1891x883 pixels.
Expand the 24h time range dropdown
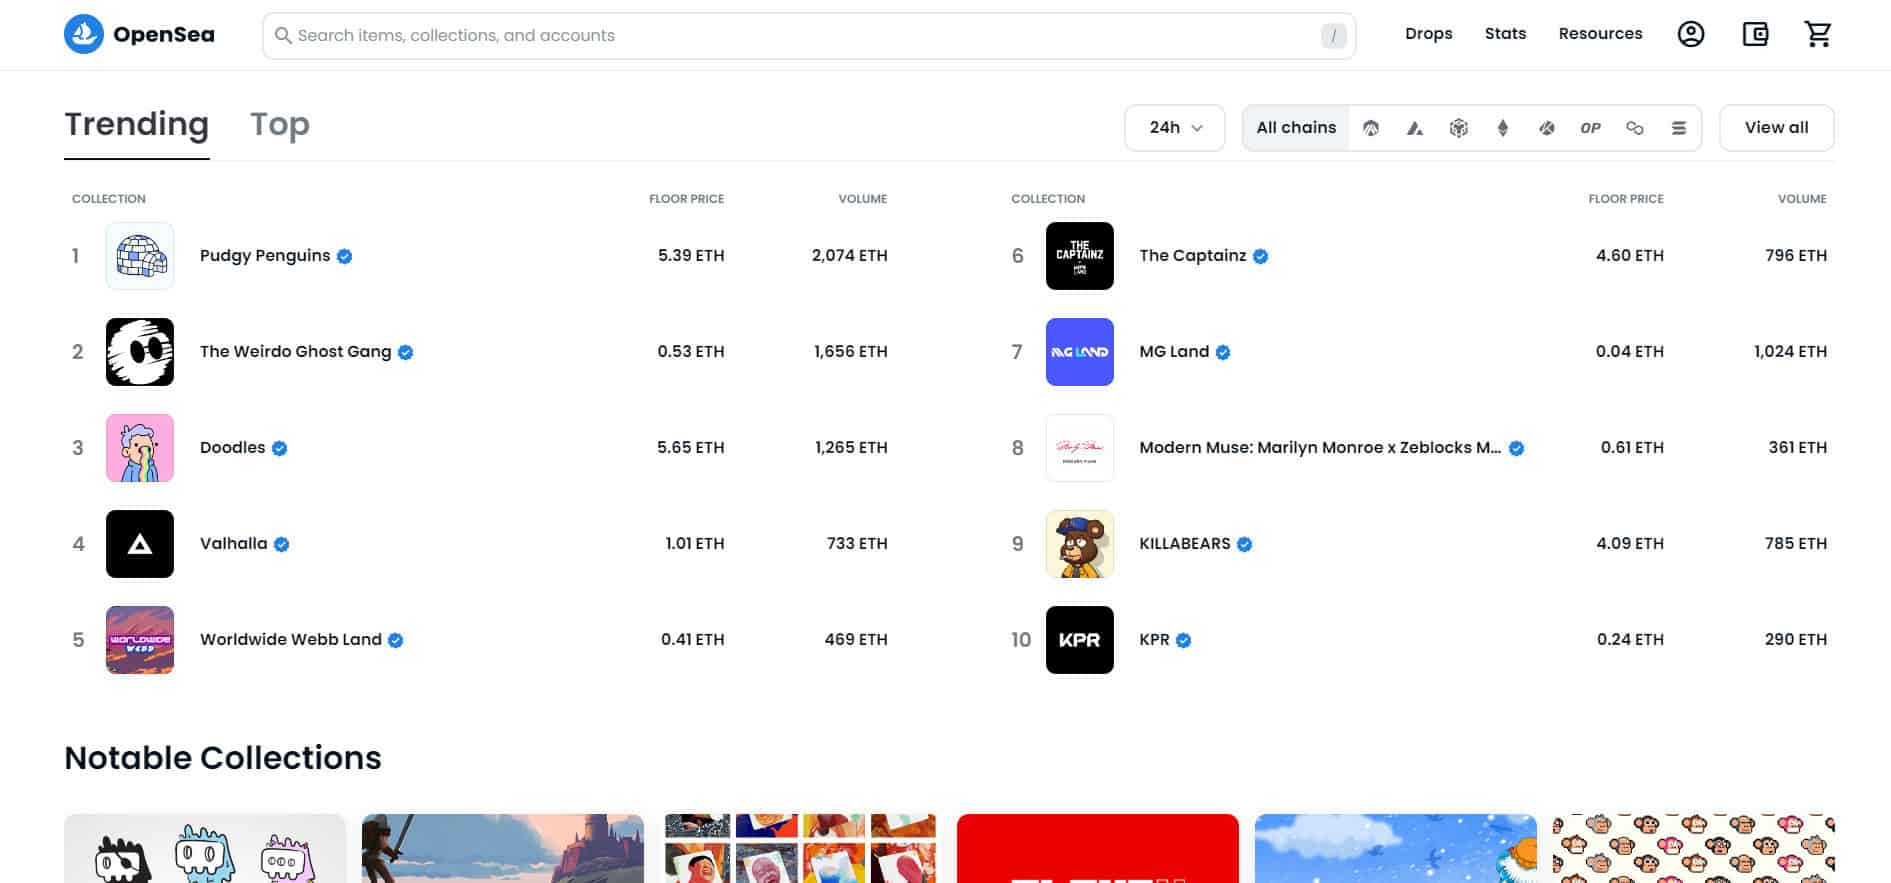(1175, 128)
